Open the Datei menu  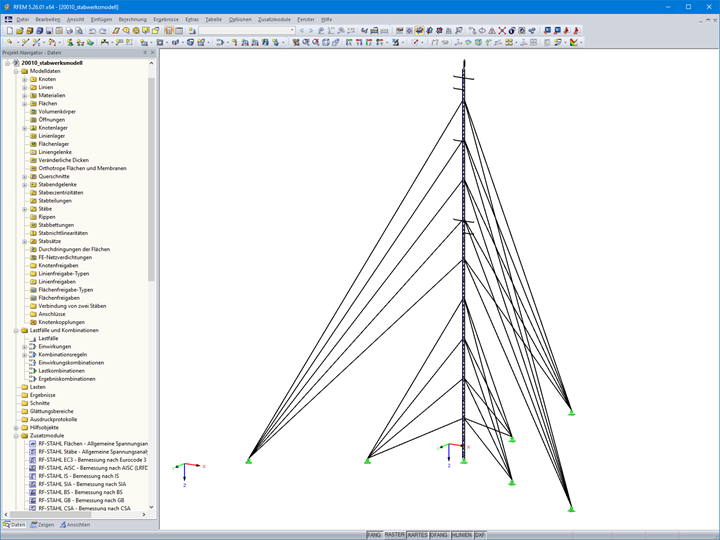pyautogui.click(x=22, y=19)
